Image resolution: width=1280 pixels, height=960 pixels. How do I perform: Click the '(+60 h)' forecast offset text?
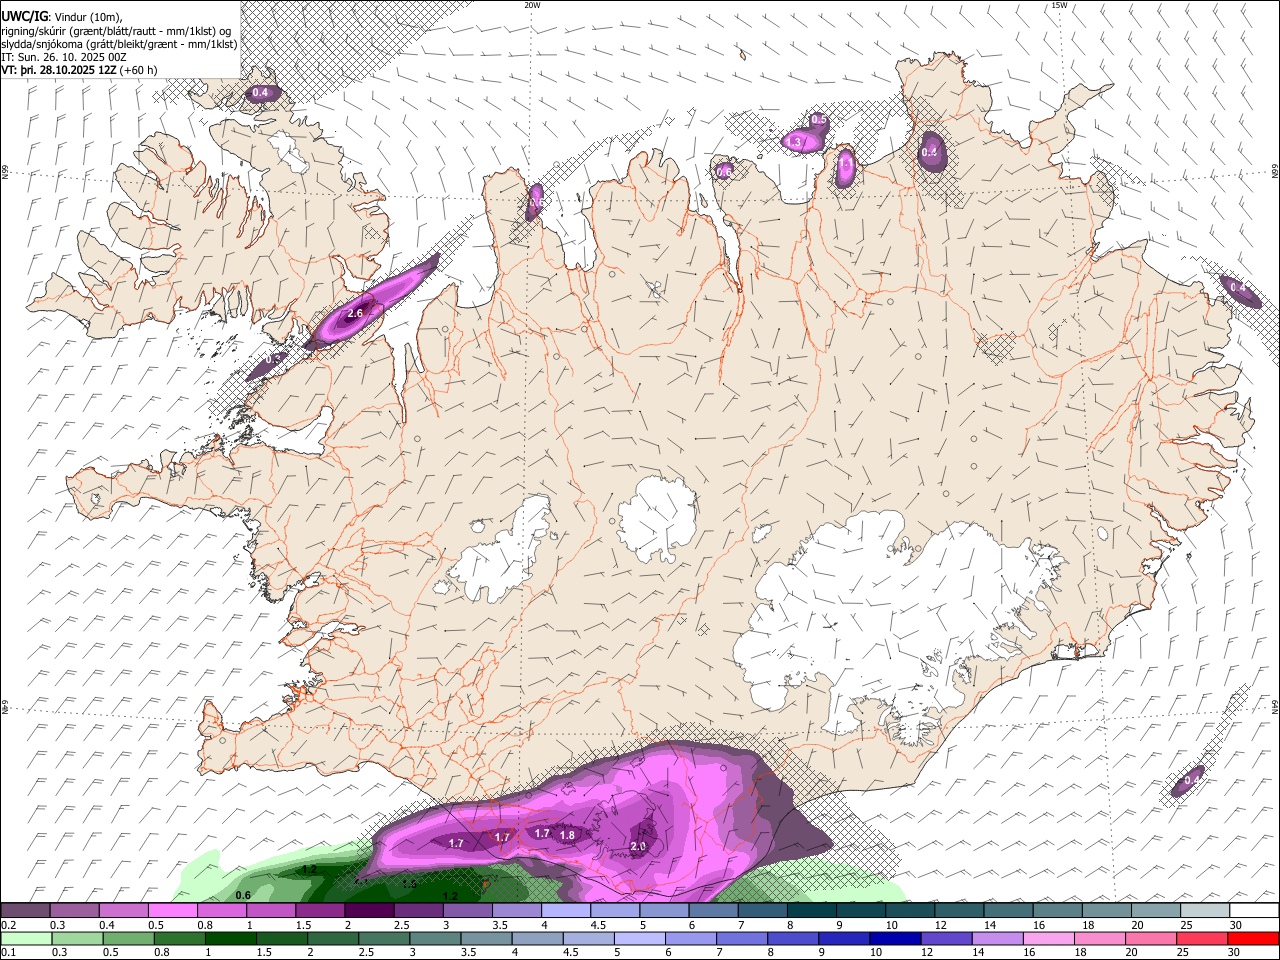[138, 70]
